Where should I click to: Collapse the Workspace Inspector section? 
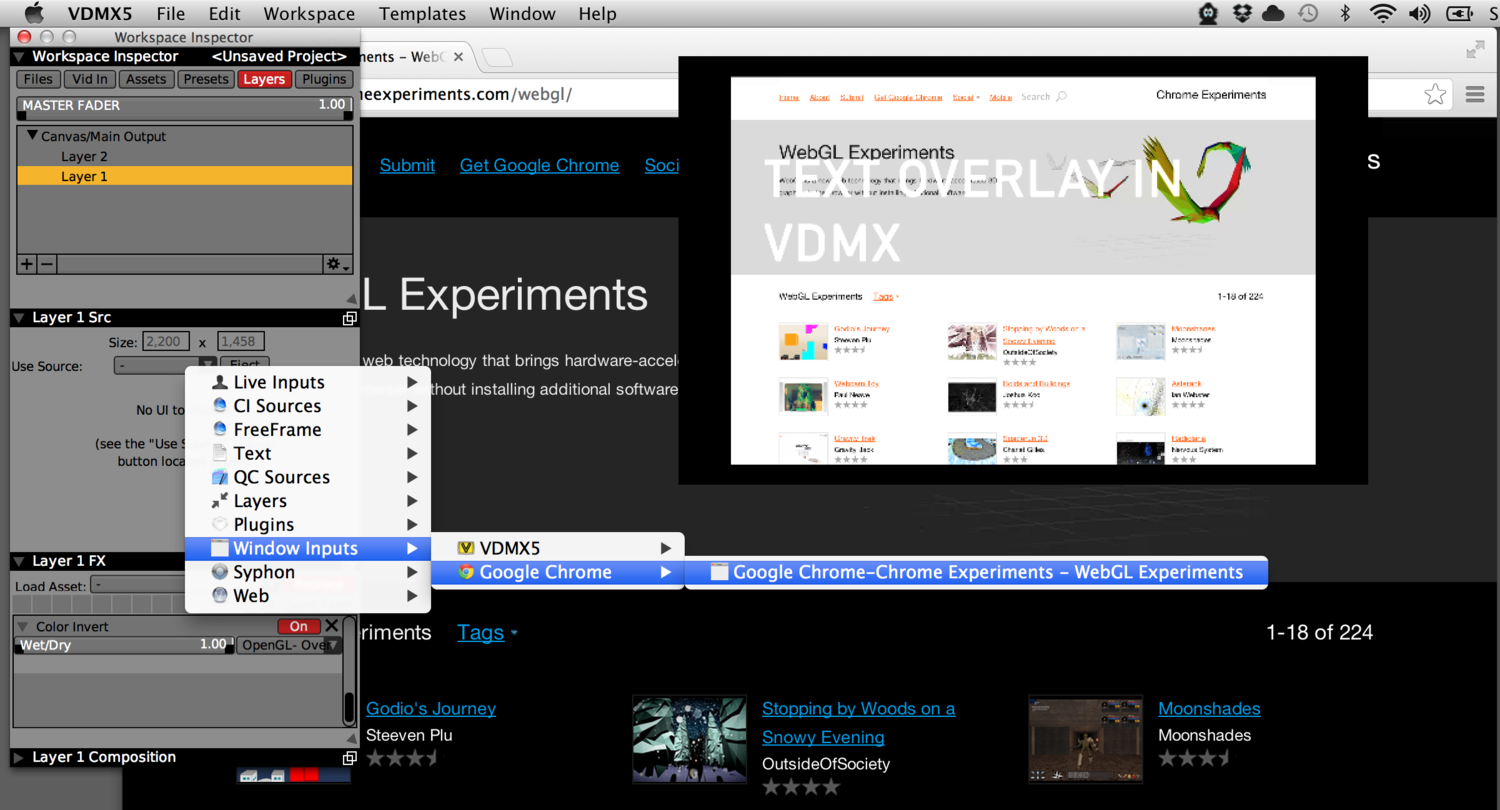pos(20,57)
